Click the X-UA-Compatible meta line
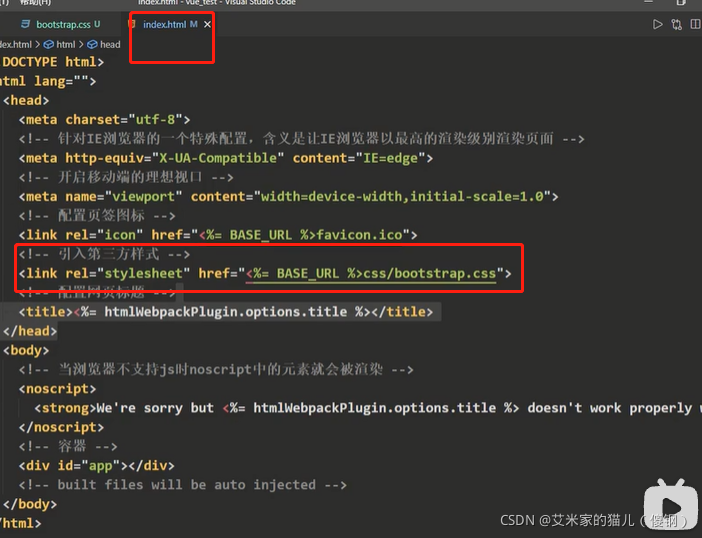Screen dimensions: 702x538 click(x=226, y=158)
